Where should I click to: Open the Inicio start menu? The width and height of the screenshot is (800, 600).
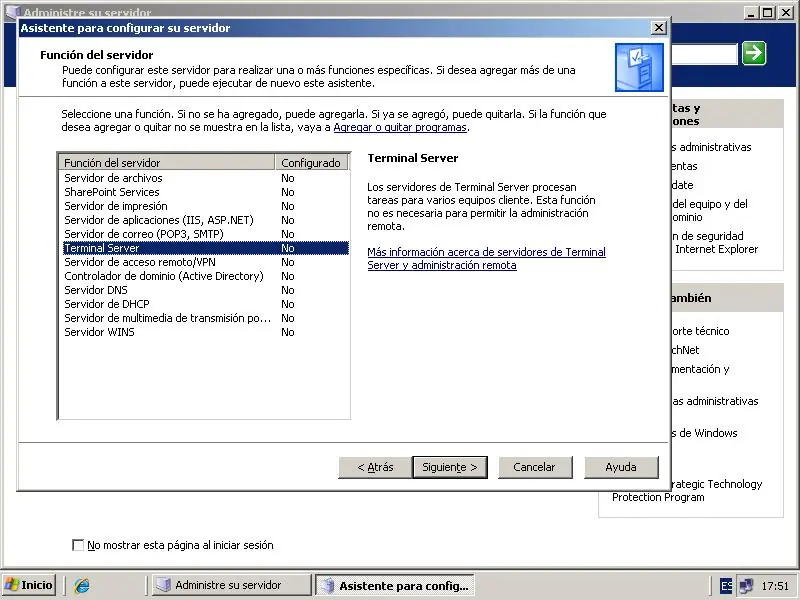coord(29,585)
